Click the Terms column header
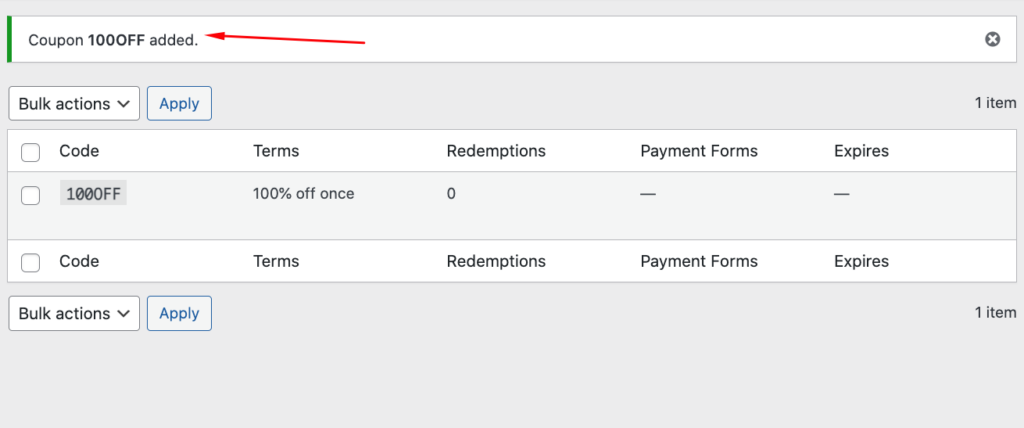 276,151
